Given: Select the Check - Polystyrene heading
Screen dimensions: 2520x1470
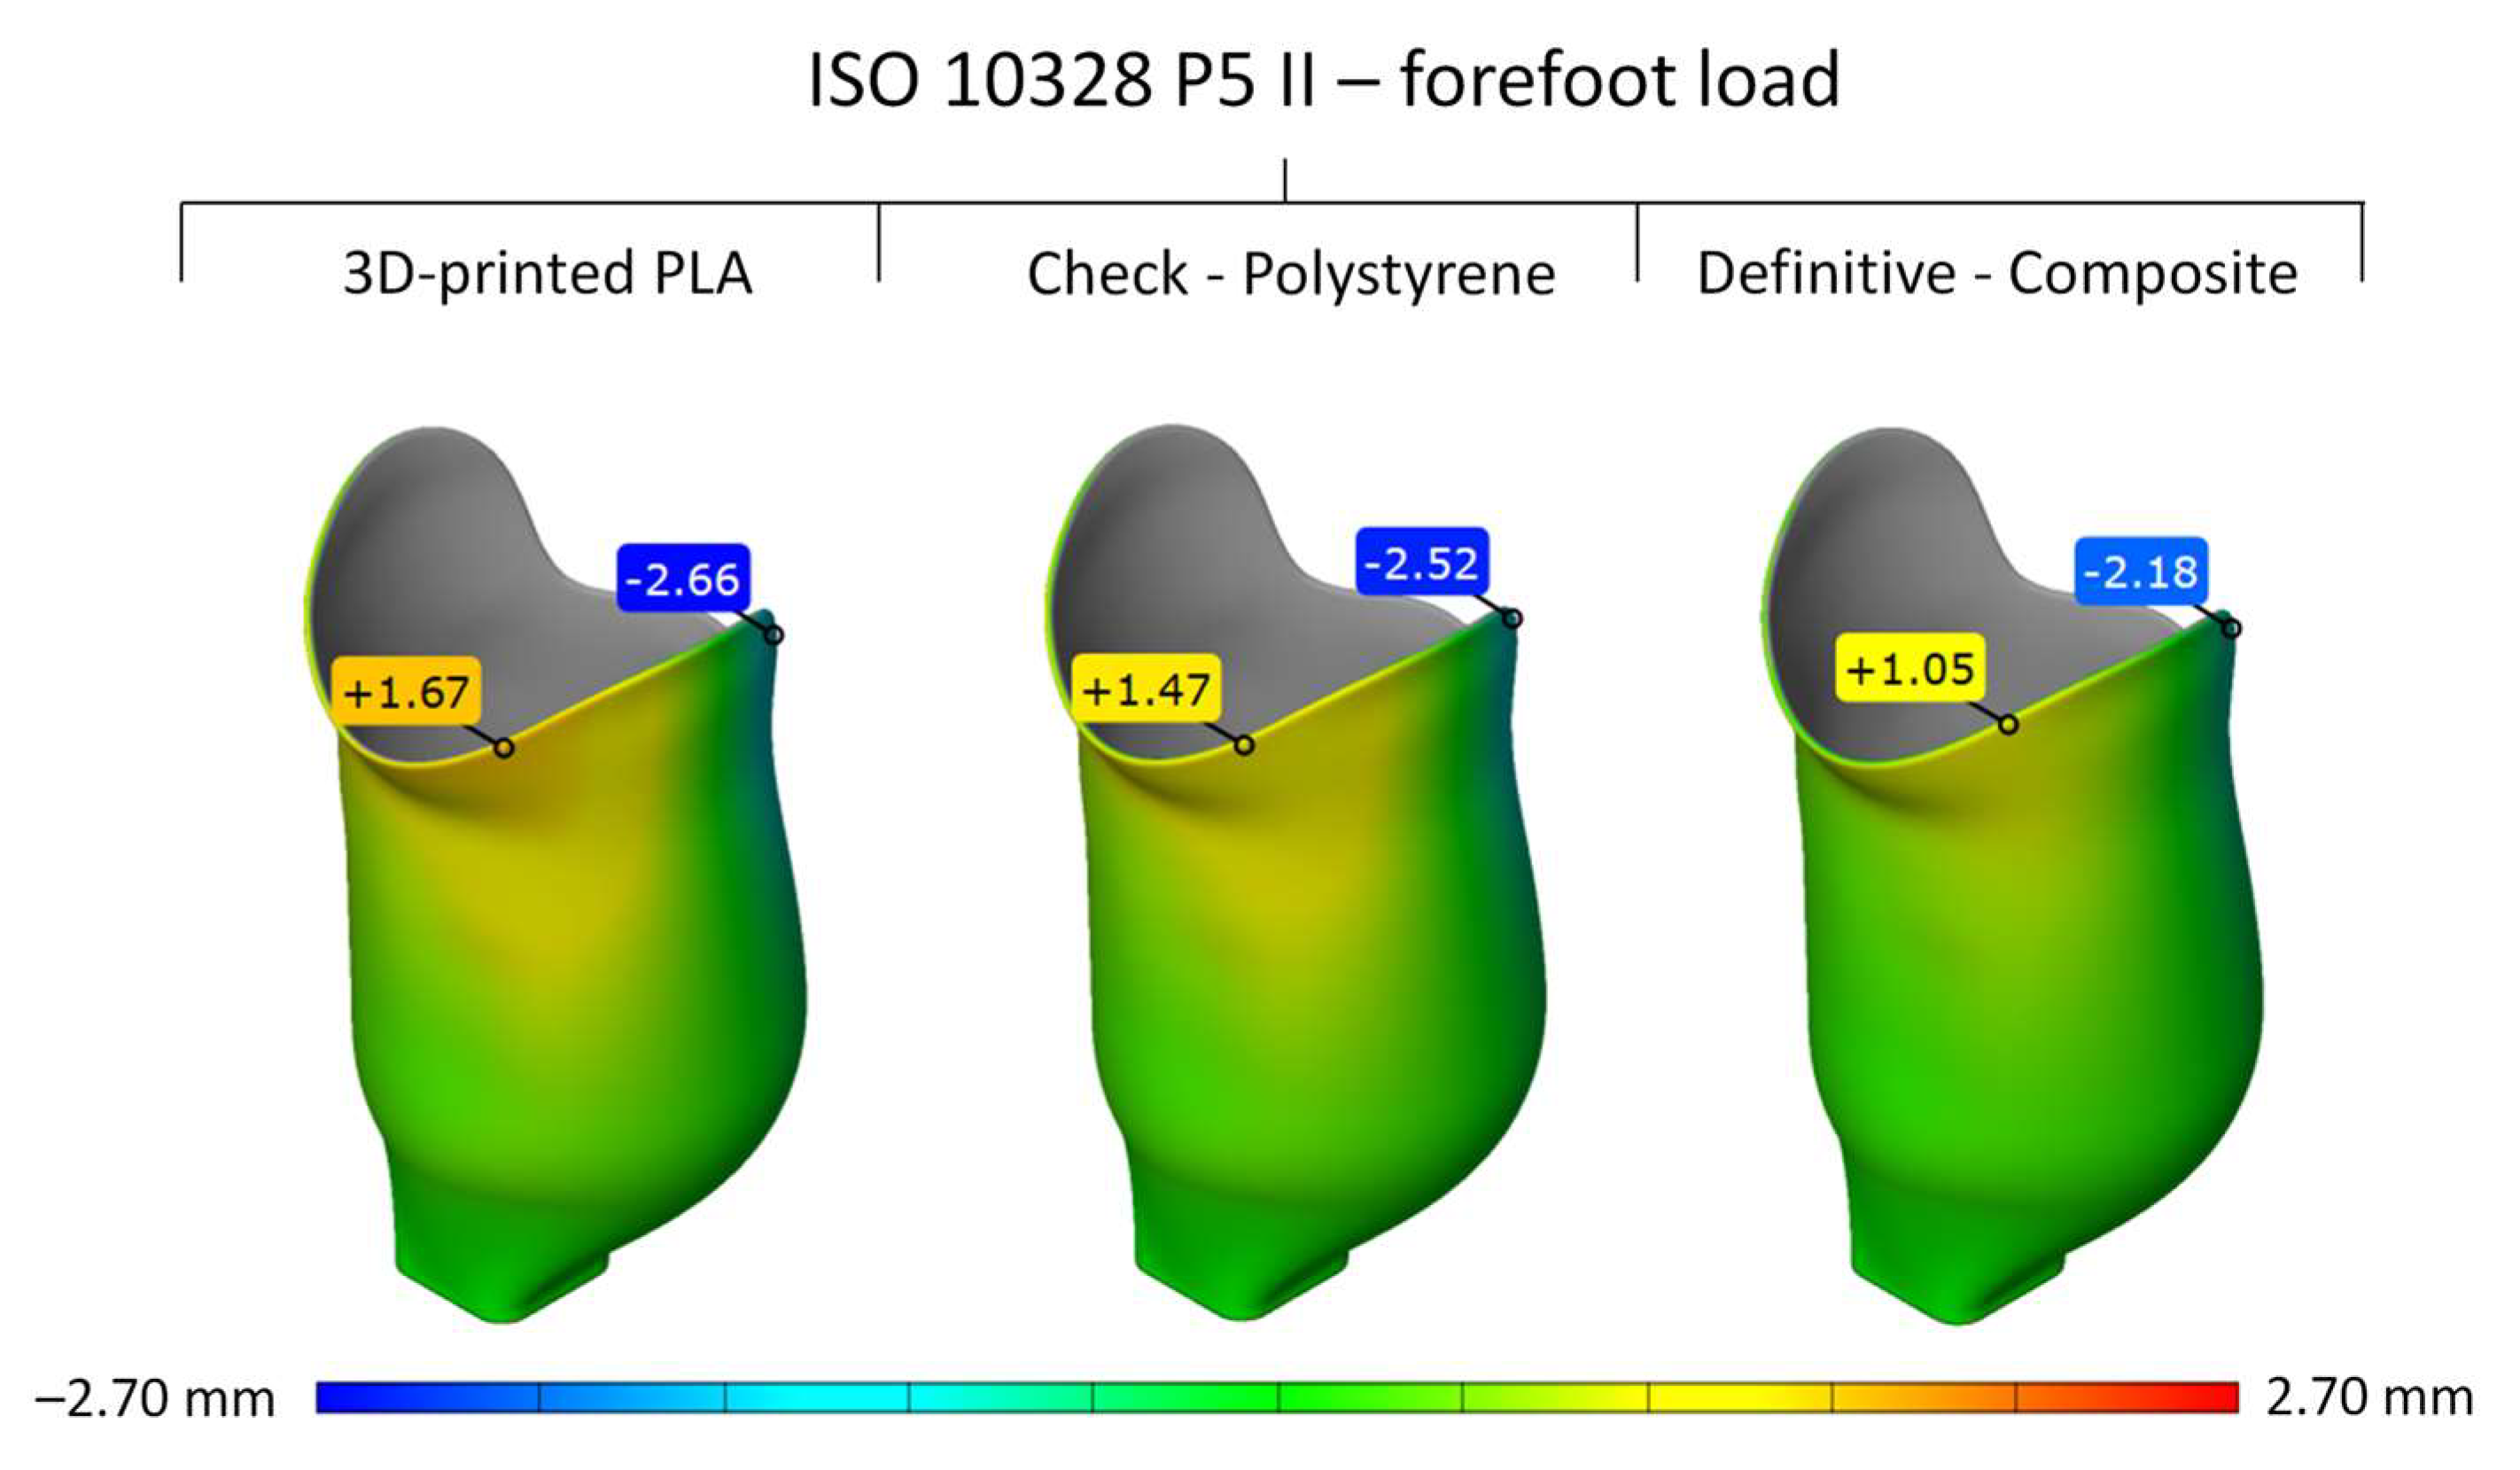Looking at the screenshot, I should [x=1290, y=273].
